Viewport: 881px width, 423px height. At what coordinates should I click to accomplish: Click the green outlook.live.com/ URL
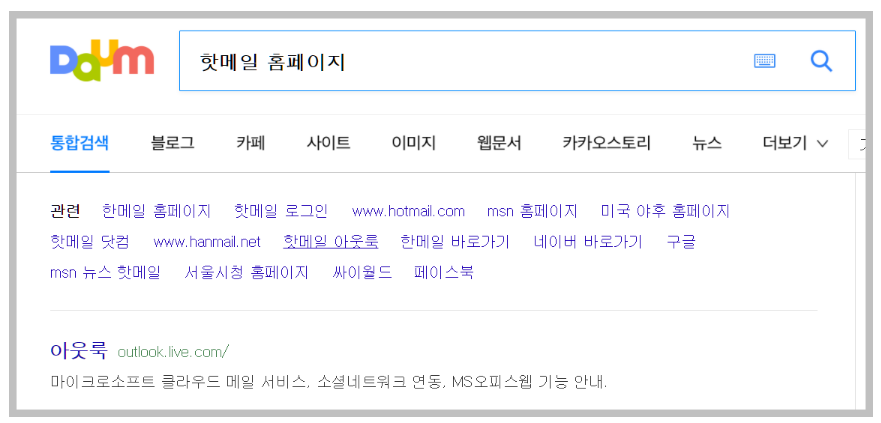[173, 352]
